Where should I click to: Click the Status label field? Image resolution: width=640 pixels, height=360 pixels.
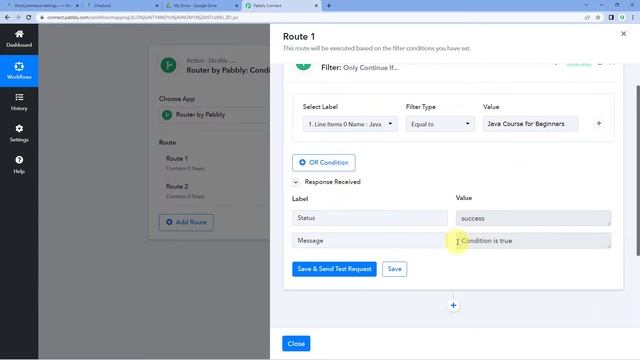[370, 218]
